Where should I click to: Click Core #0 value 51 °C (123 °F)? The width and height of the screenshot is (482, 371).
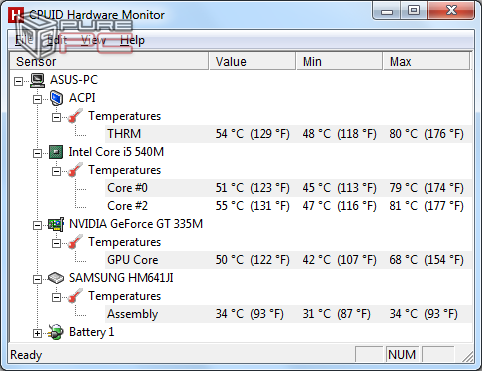[x=252, y=188]
